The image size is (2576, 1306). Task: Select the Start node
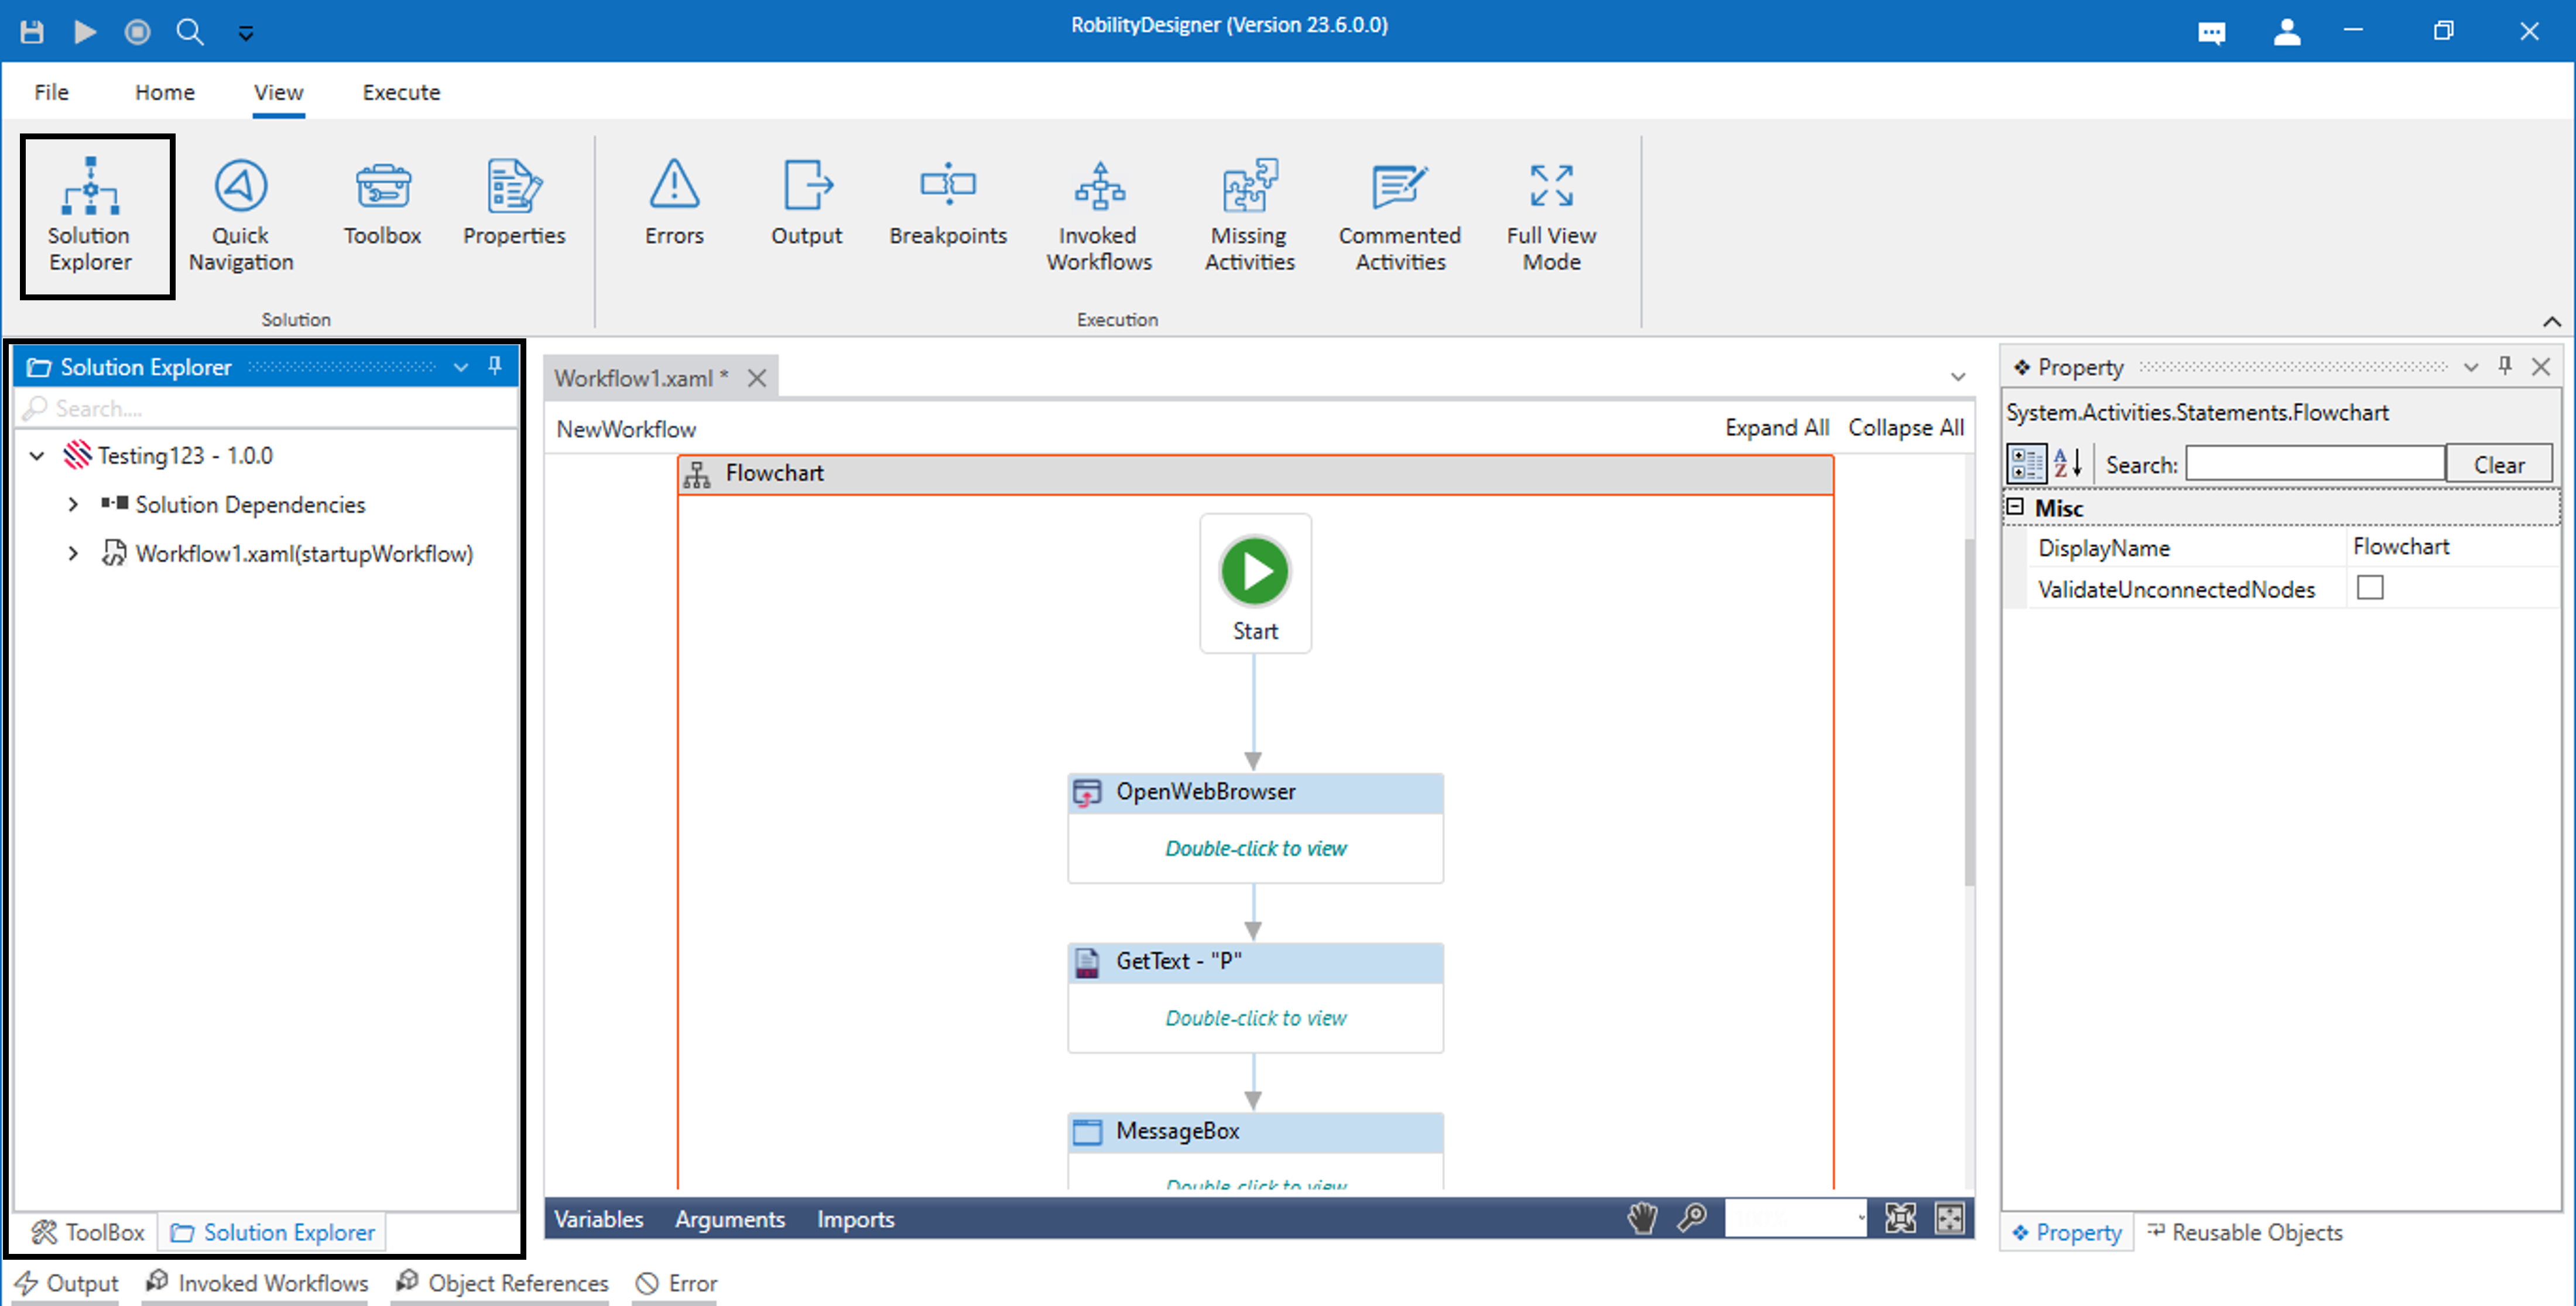[1255, 584]
